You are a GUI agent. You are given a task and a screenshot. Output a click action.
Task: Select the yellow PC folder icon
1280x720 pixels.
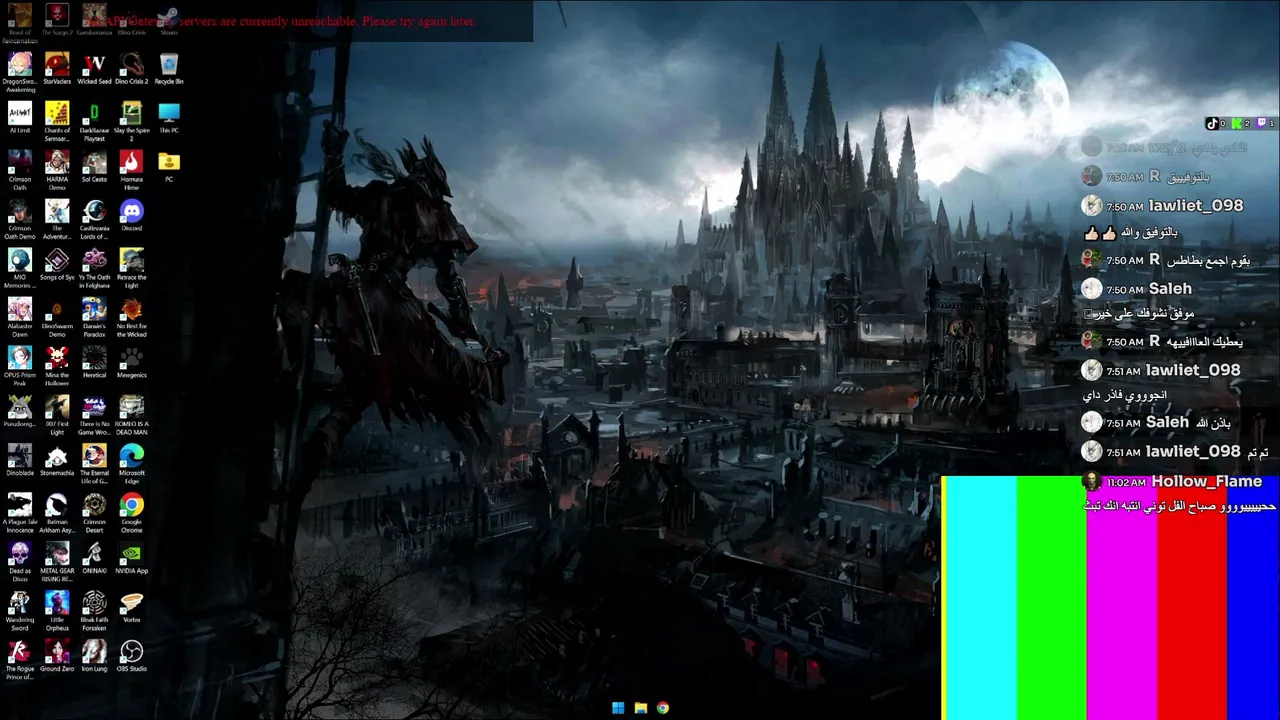point(169,165)
